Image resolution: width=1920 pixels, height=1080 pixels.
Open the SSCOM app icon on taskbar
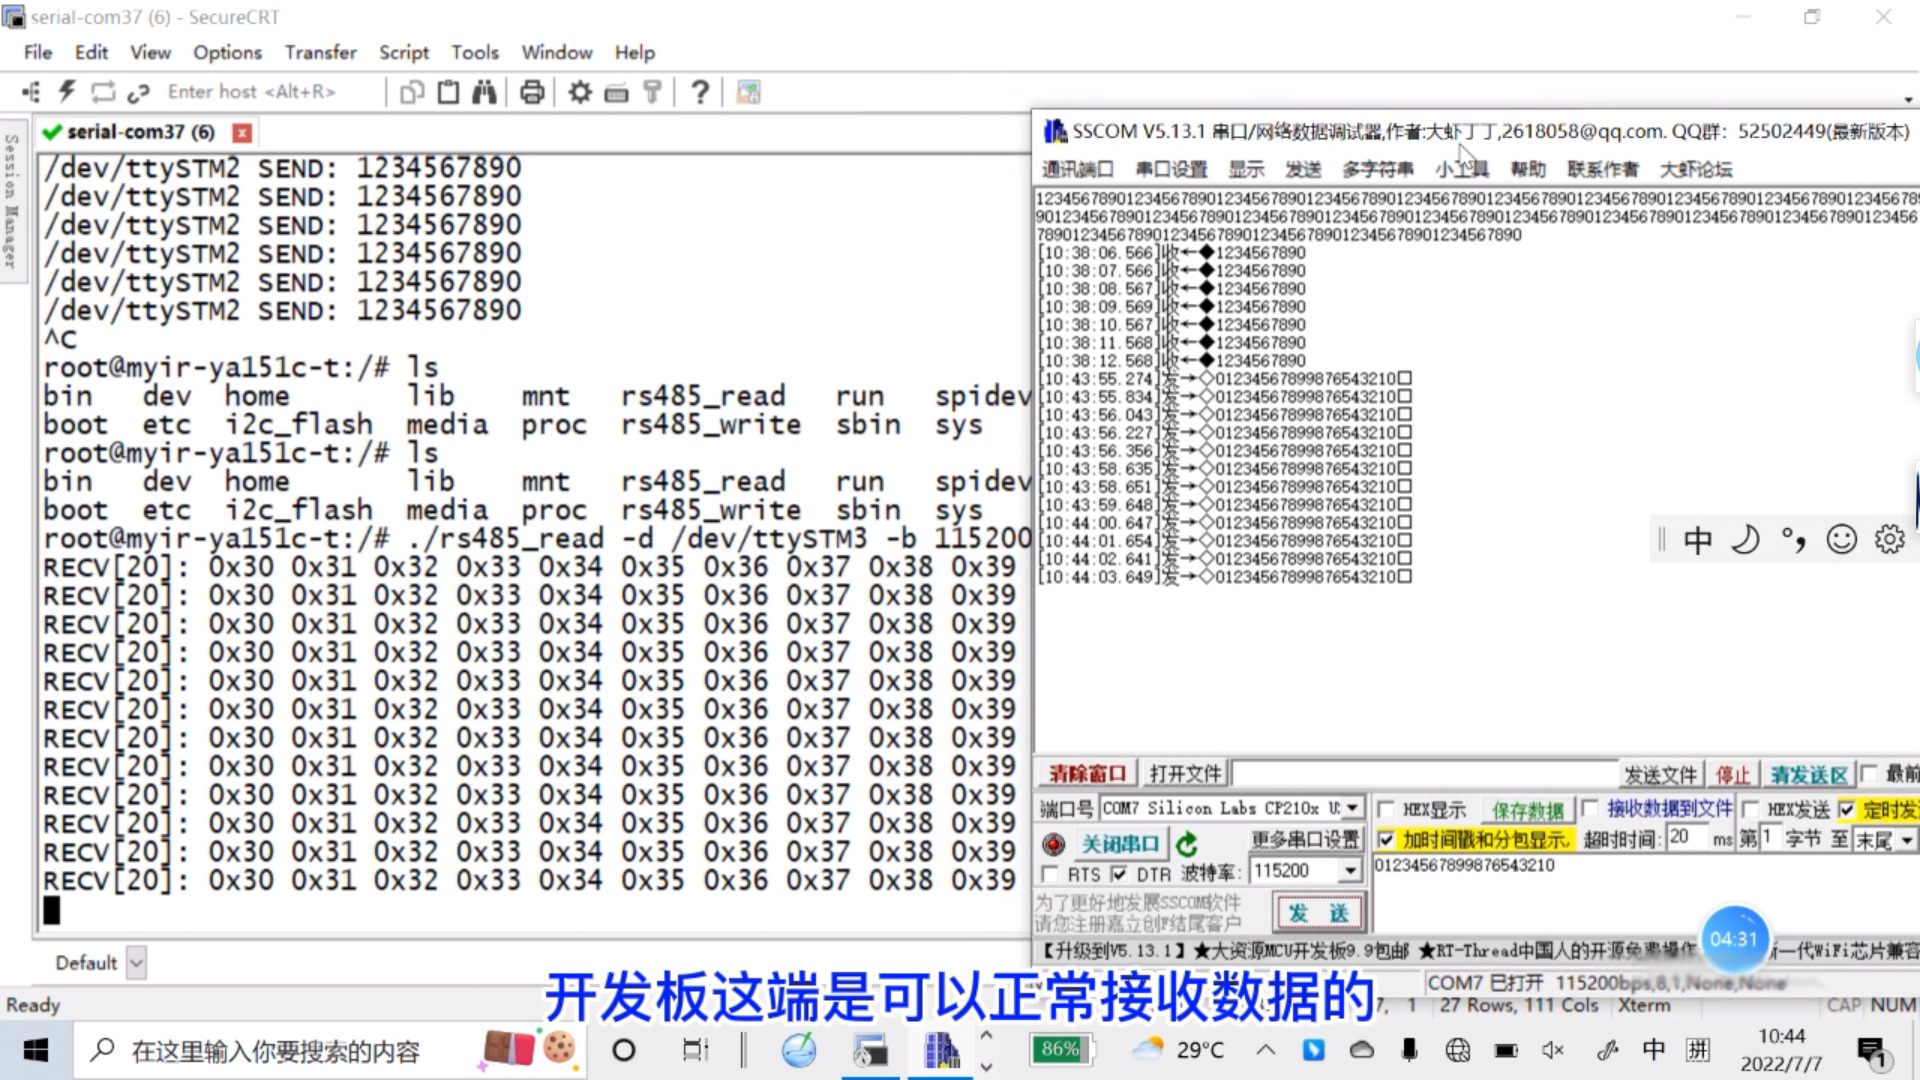coord(940,1050)
